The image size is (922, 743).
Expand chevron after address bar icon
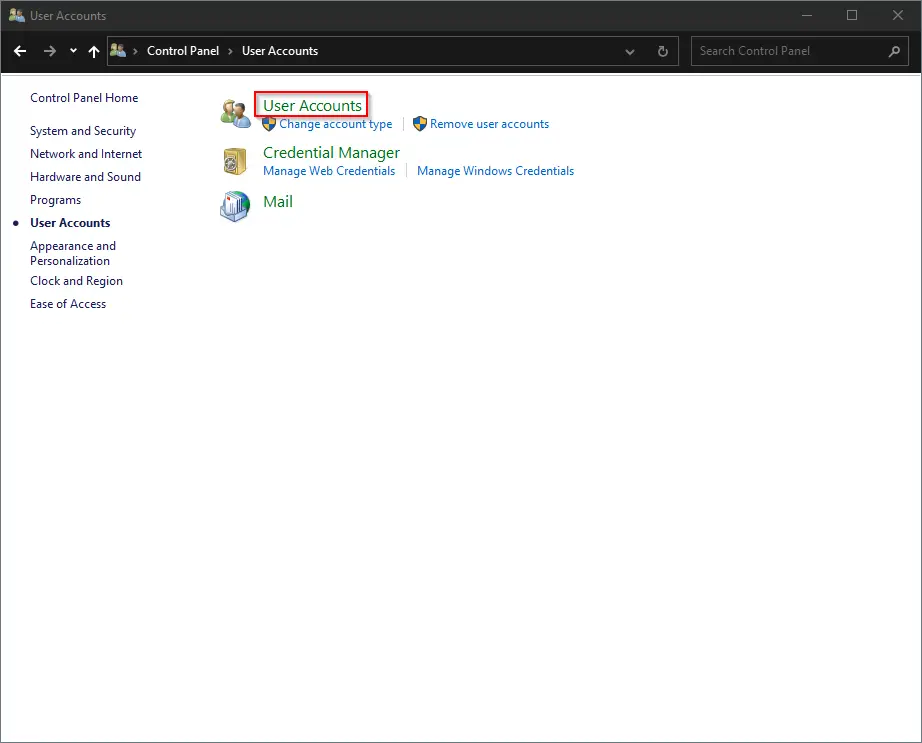pyautogui.click(x=135, y=51)
